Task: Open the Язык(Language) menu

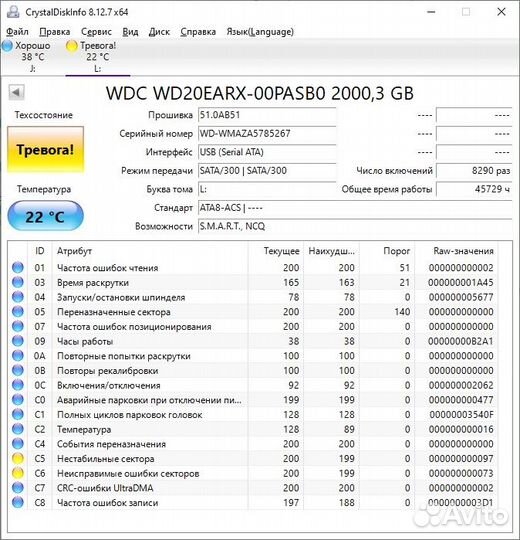Action: (x=260, y=32)
